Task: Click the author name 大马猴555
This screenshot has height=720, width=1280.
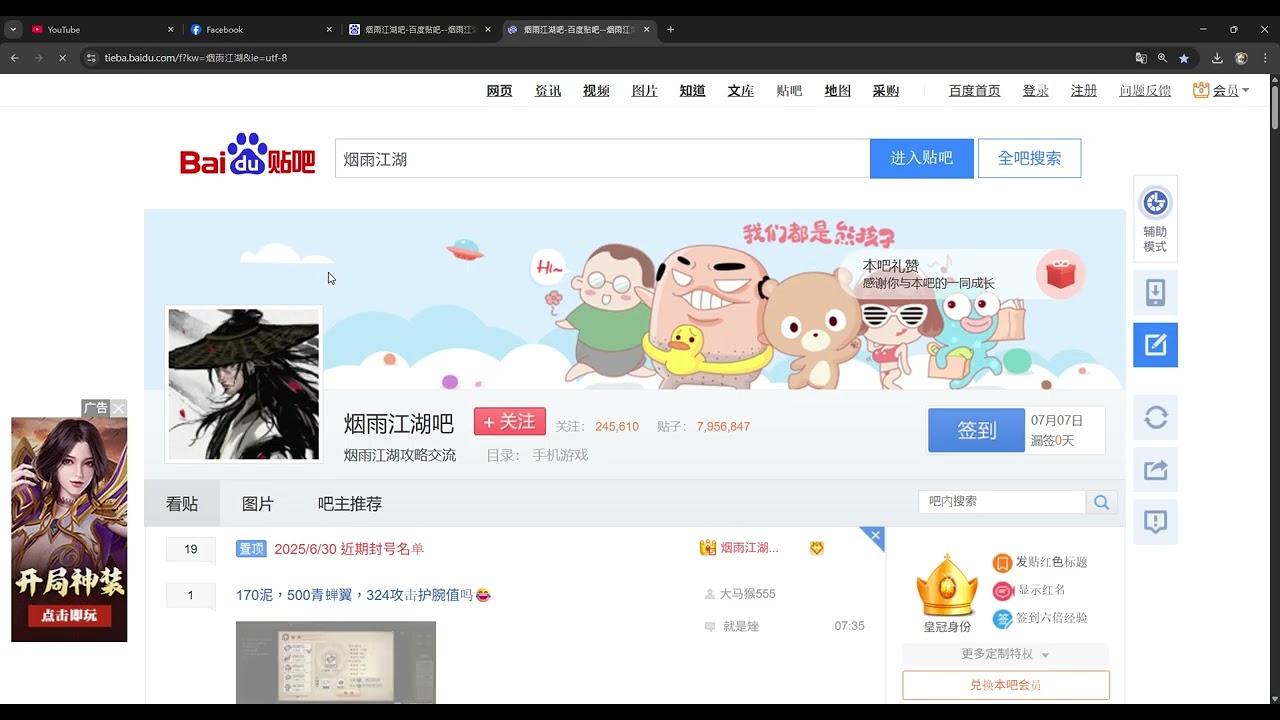Action: 747,594
